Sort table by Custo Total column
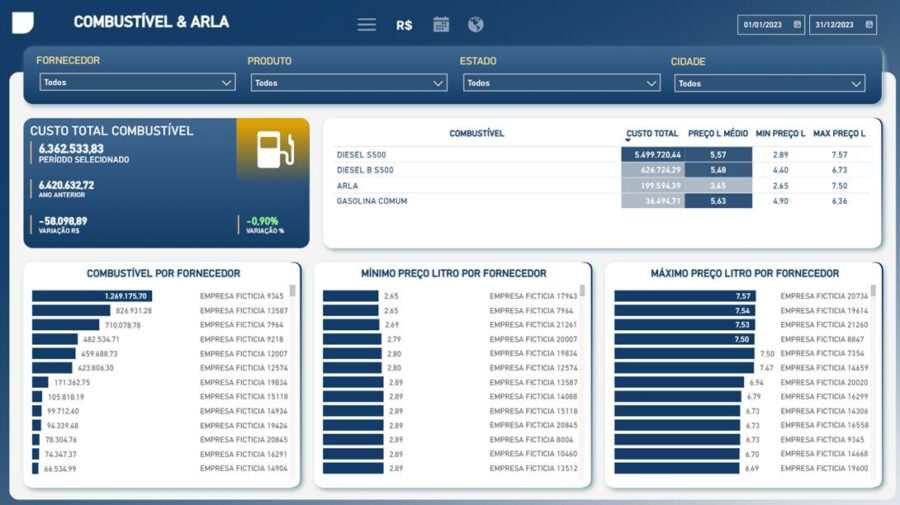 click(x=652, y=133)
